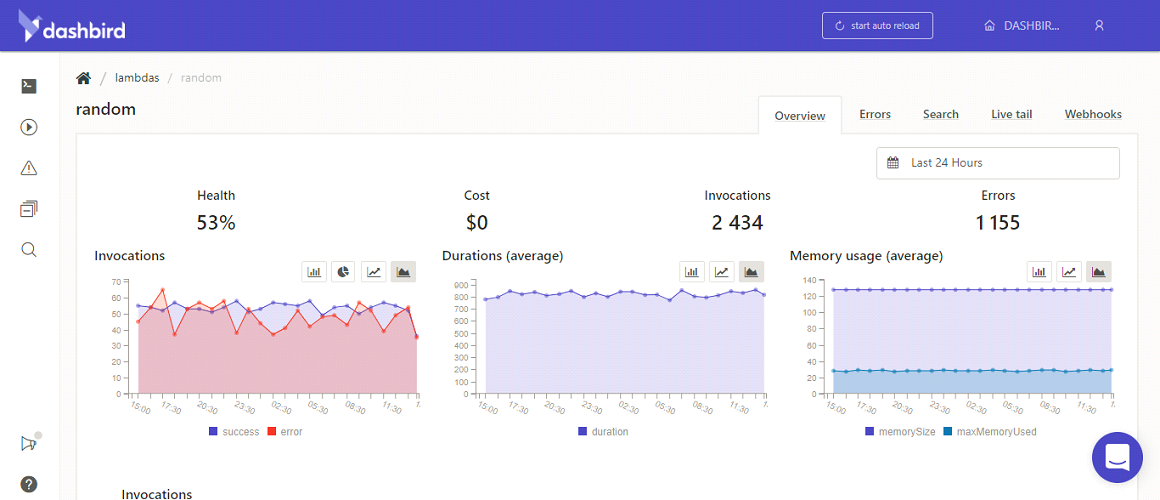Image resolution: width=1160 pixels, height=500 pixels.
Task: Switch Durations chart to bar view
Action: click(x=692, y=272)
